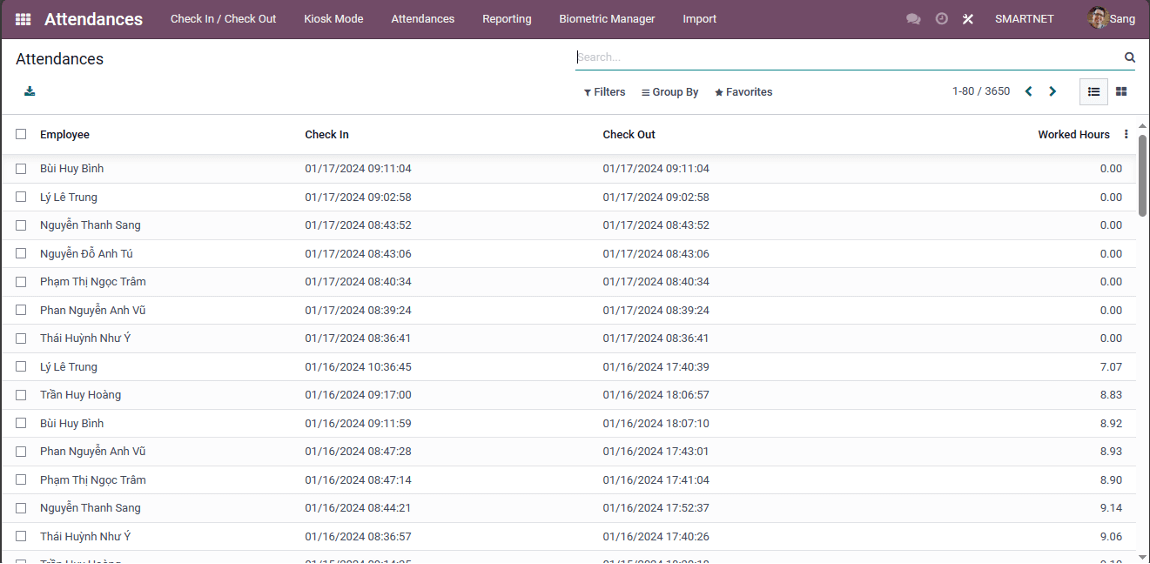Switch to list view
Viewport: 1150px width, 564px height.
[x=1094, y=92]
